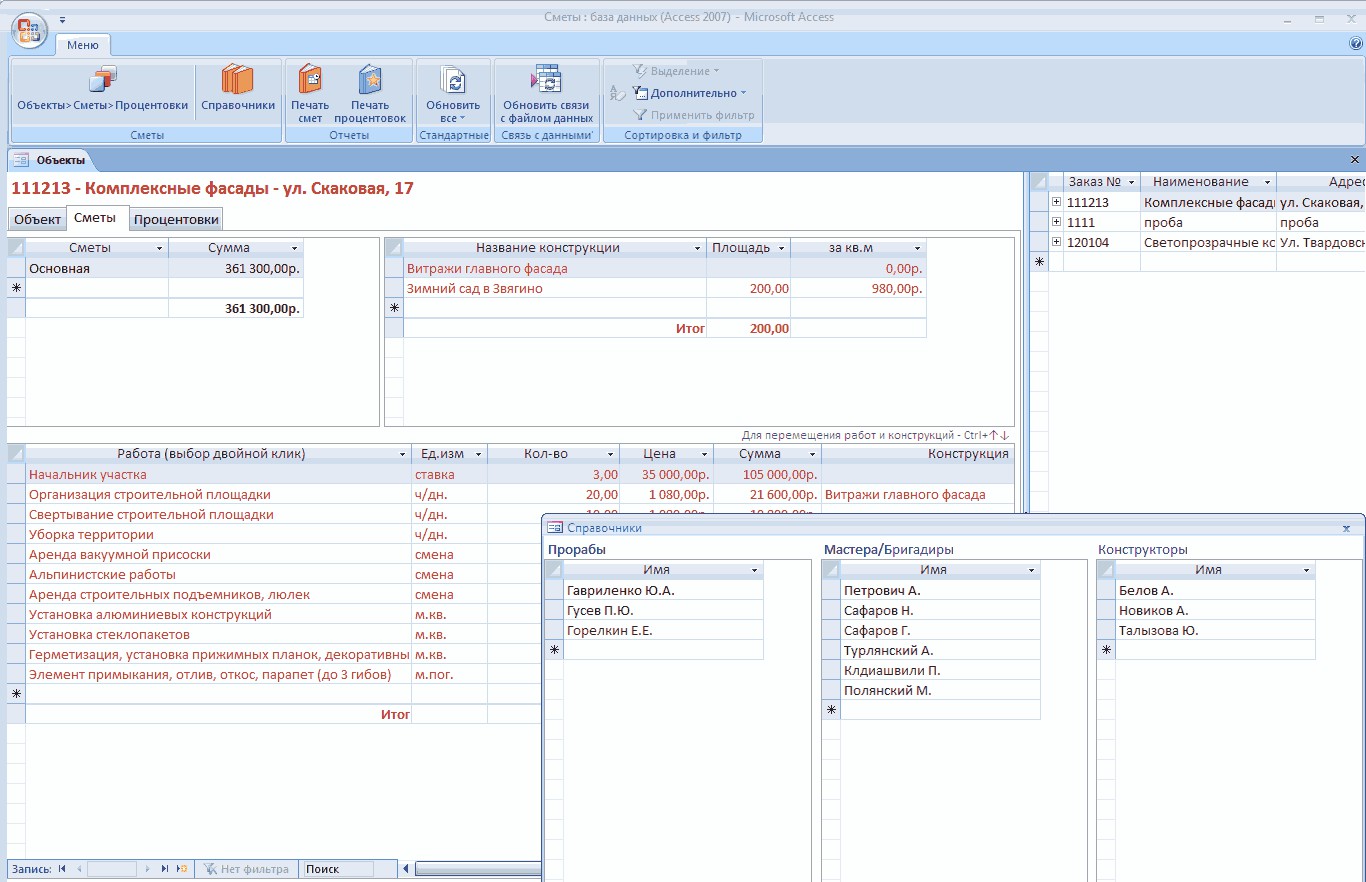Expand order 120104 row plus sign
The height and width of the screenshot is (882, 1366).
1056,242
